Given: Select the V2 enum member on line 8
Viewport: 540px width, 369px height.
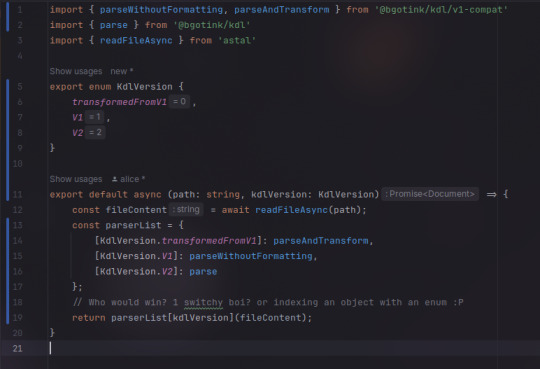Looking at the screenshot, I should (77, 133).
